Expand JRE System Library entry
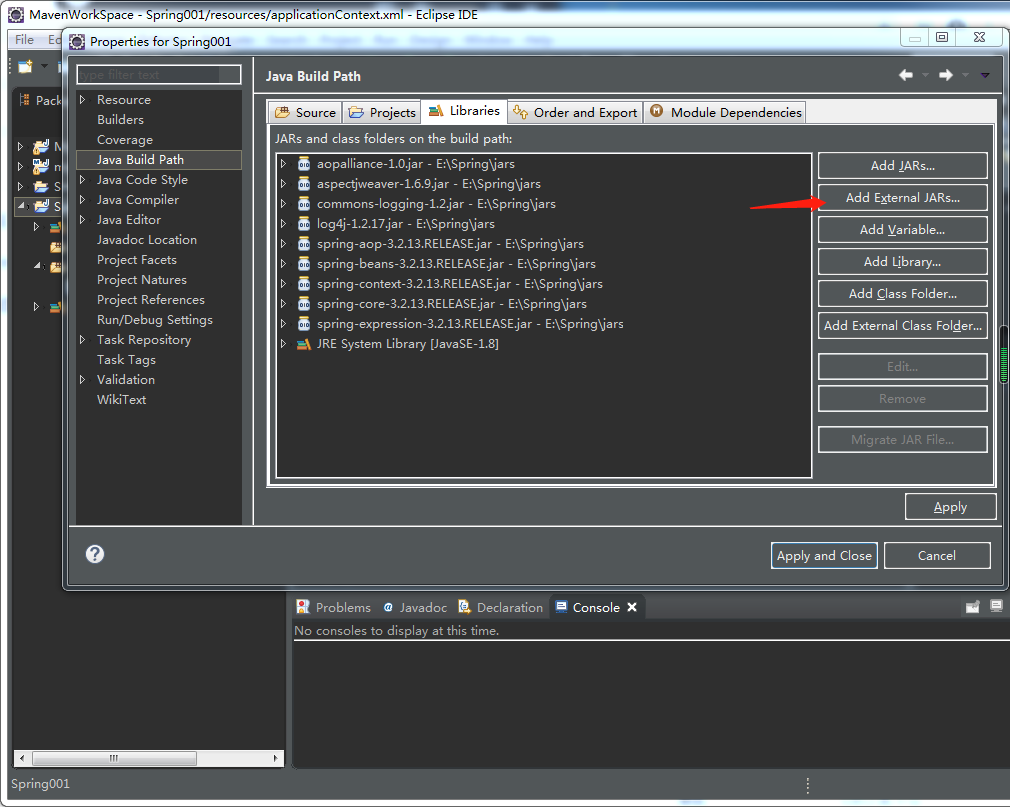The height and width of the screenshot is (807, 1010). 283,344
